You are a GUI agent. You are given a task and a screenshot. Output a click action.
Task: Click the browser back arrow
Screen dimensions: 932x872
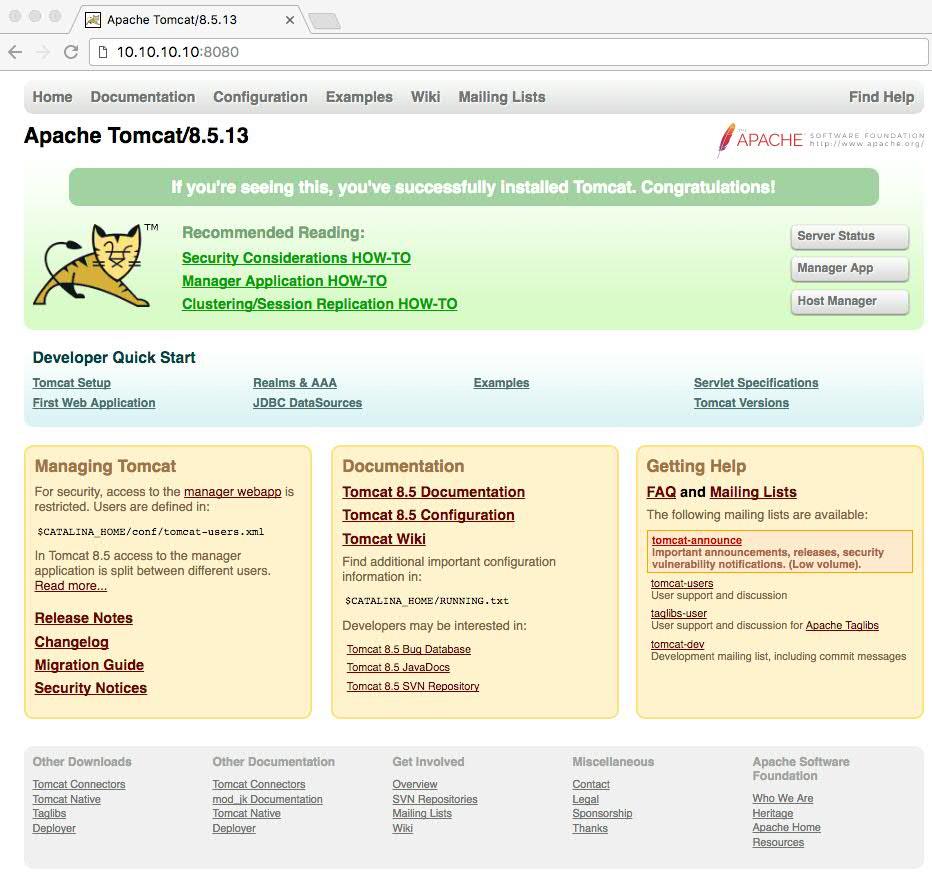[15, 52]
